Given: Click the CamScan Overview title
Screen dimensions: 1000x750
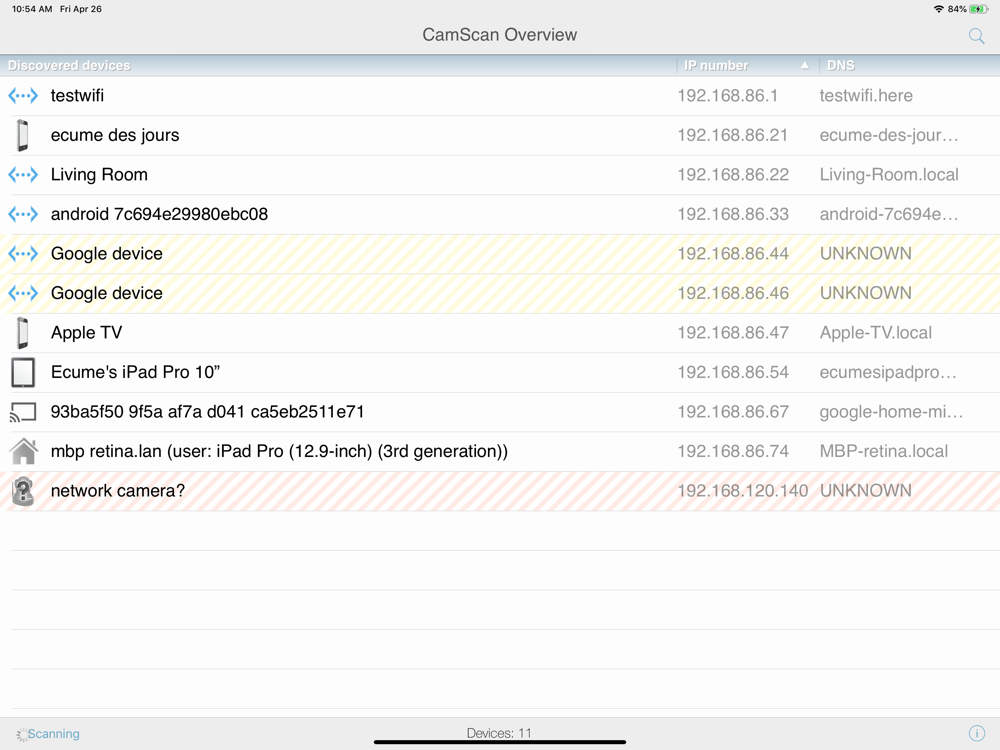Looking at the screenshot, I should tap(499, 34).
